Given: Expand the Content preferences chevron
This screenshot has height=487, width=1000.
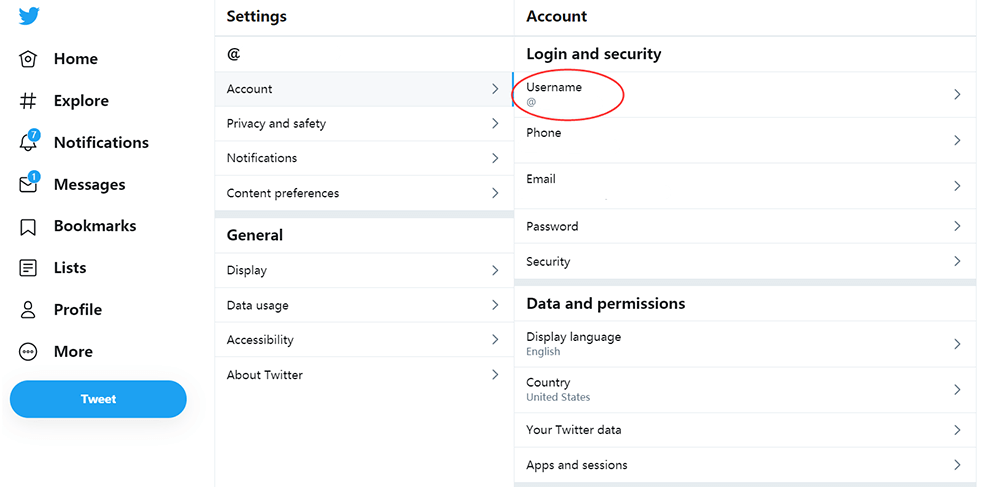Looking at the screenshot, I should pos(495,193).
